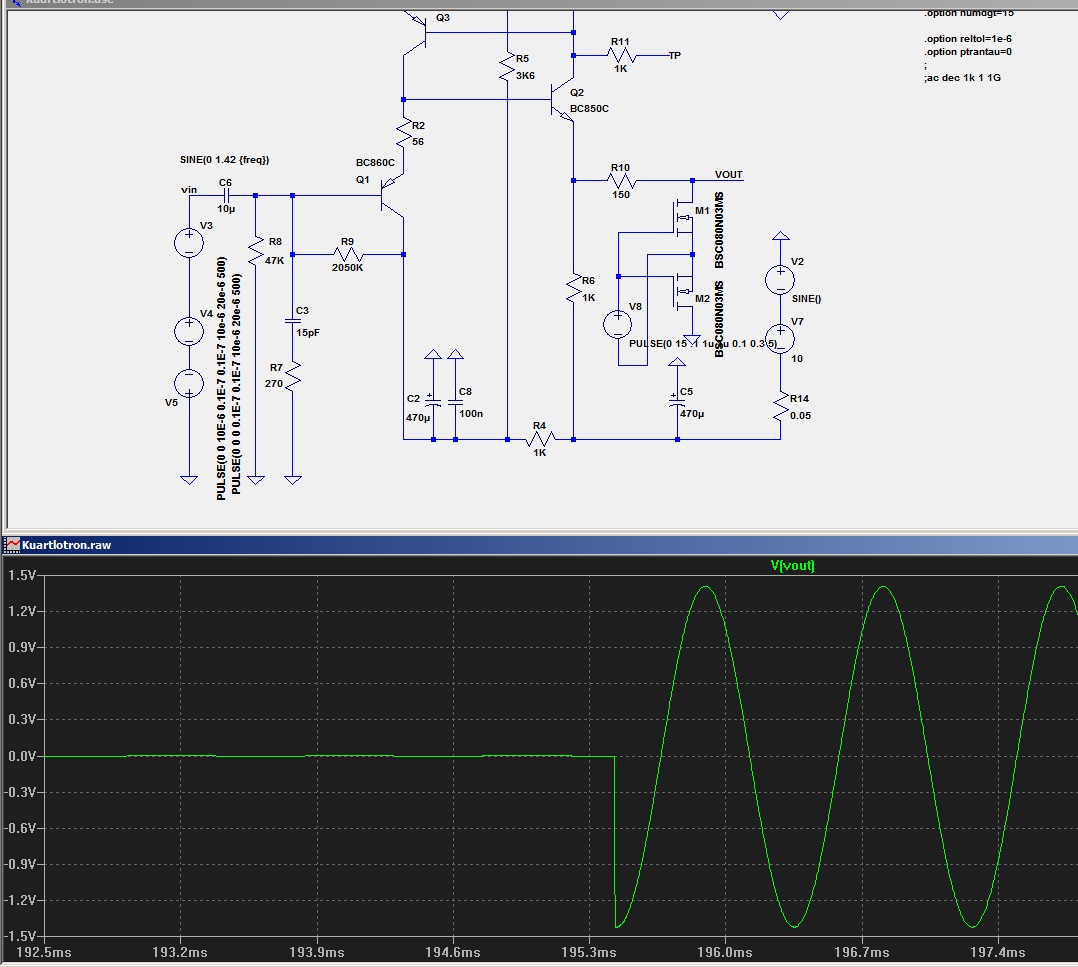Click the -1.5V vertical axis label
The height and width of the screenshot is (967, 1078).
(x=20, y=936)
